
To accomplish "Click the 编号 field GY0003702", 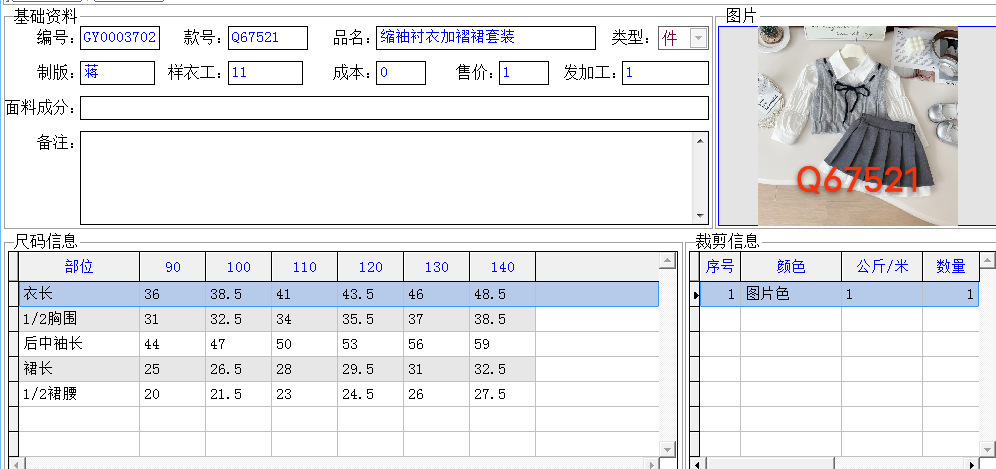I will coord(119,37).
